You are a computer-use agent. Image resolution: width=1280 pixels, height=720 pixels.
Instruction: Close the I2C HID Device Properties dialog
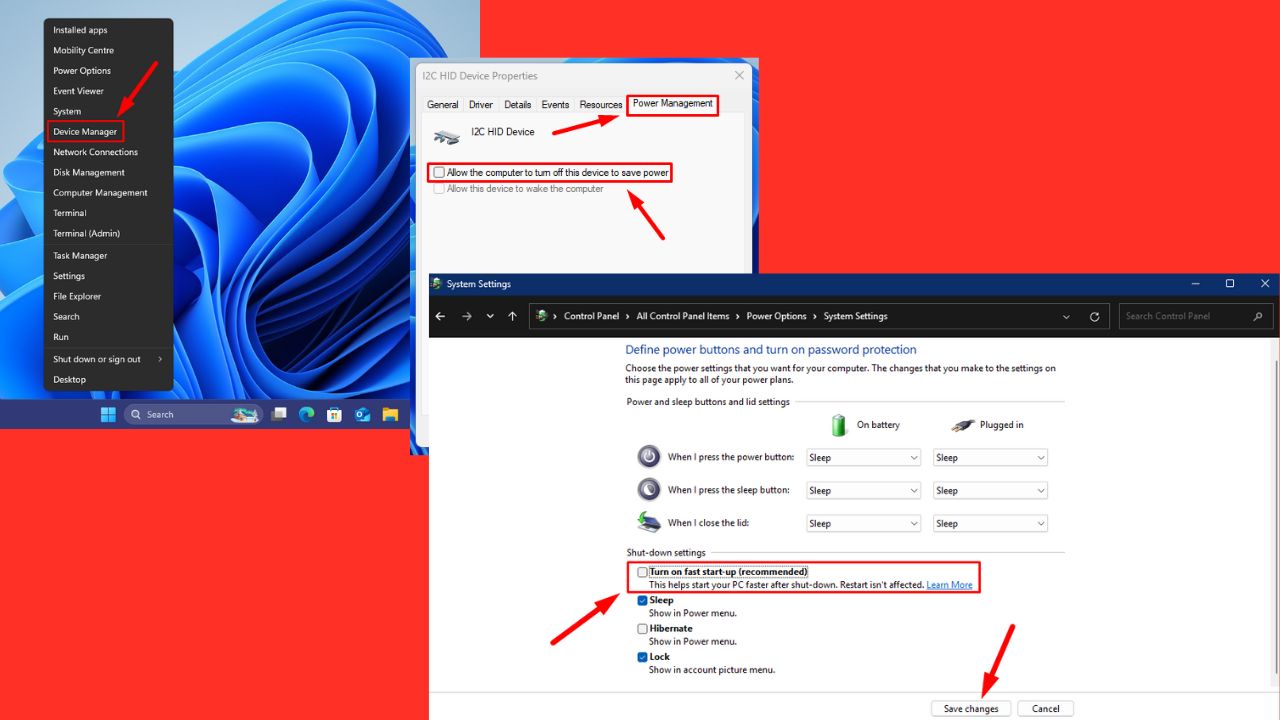click(x=740, y=75)
